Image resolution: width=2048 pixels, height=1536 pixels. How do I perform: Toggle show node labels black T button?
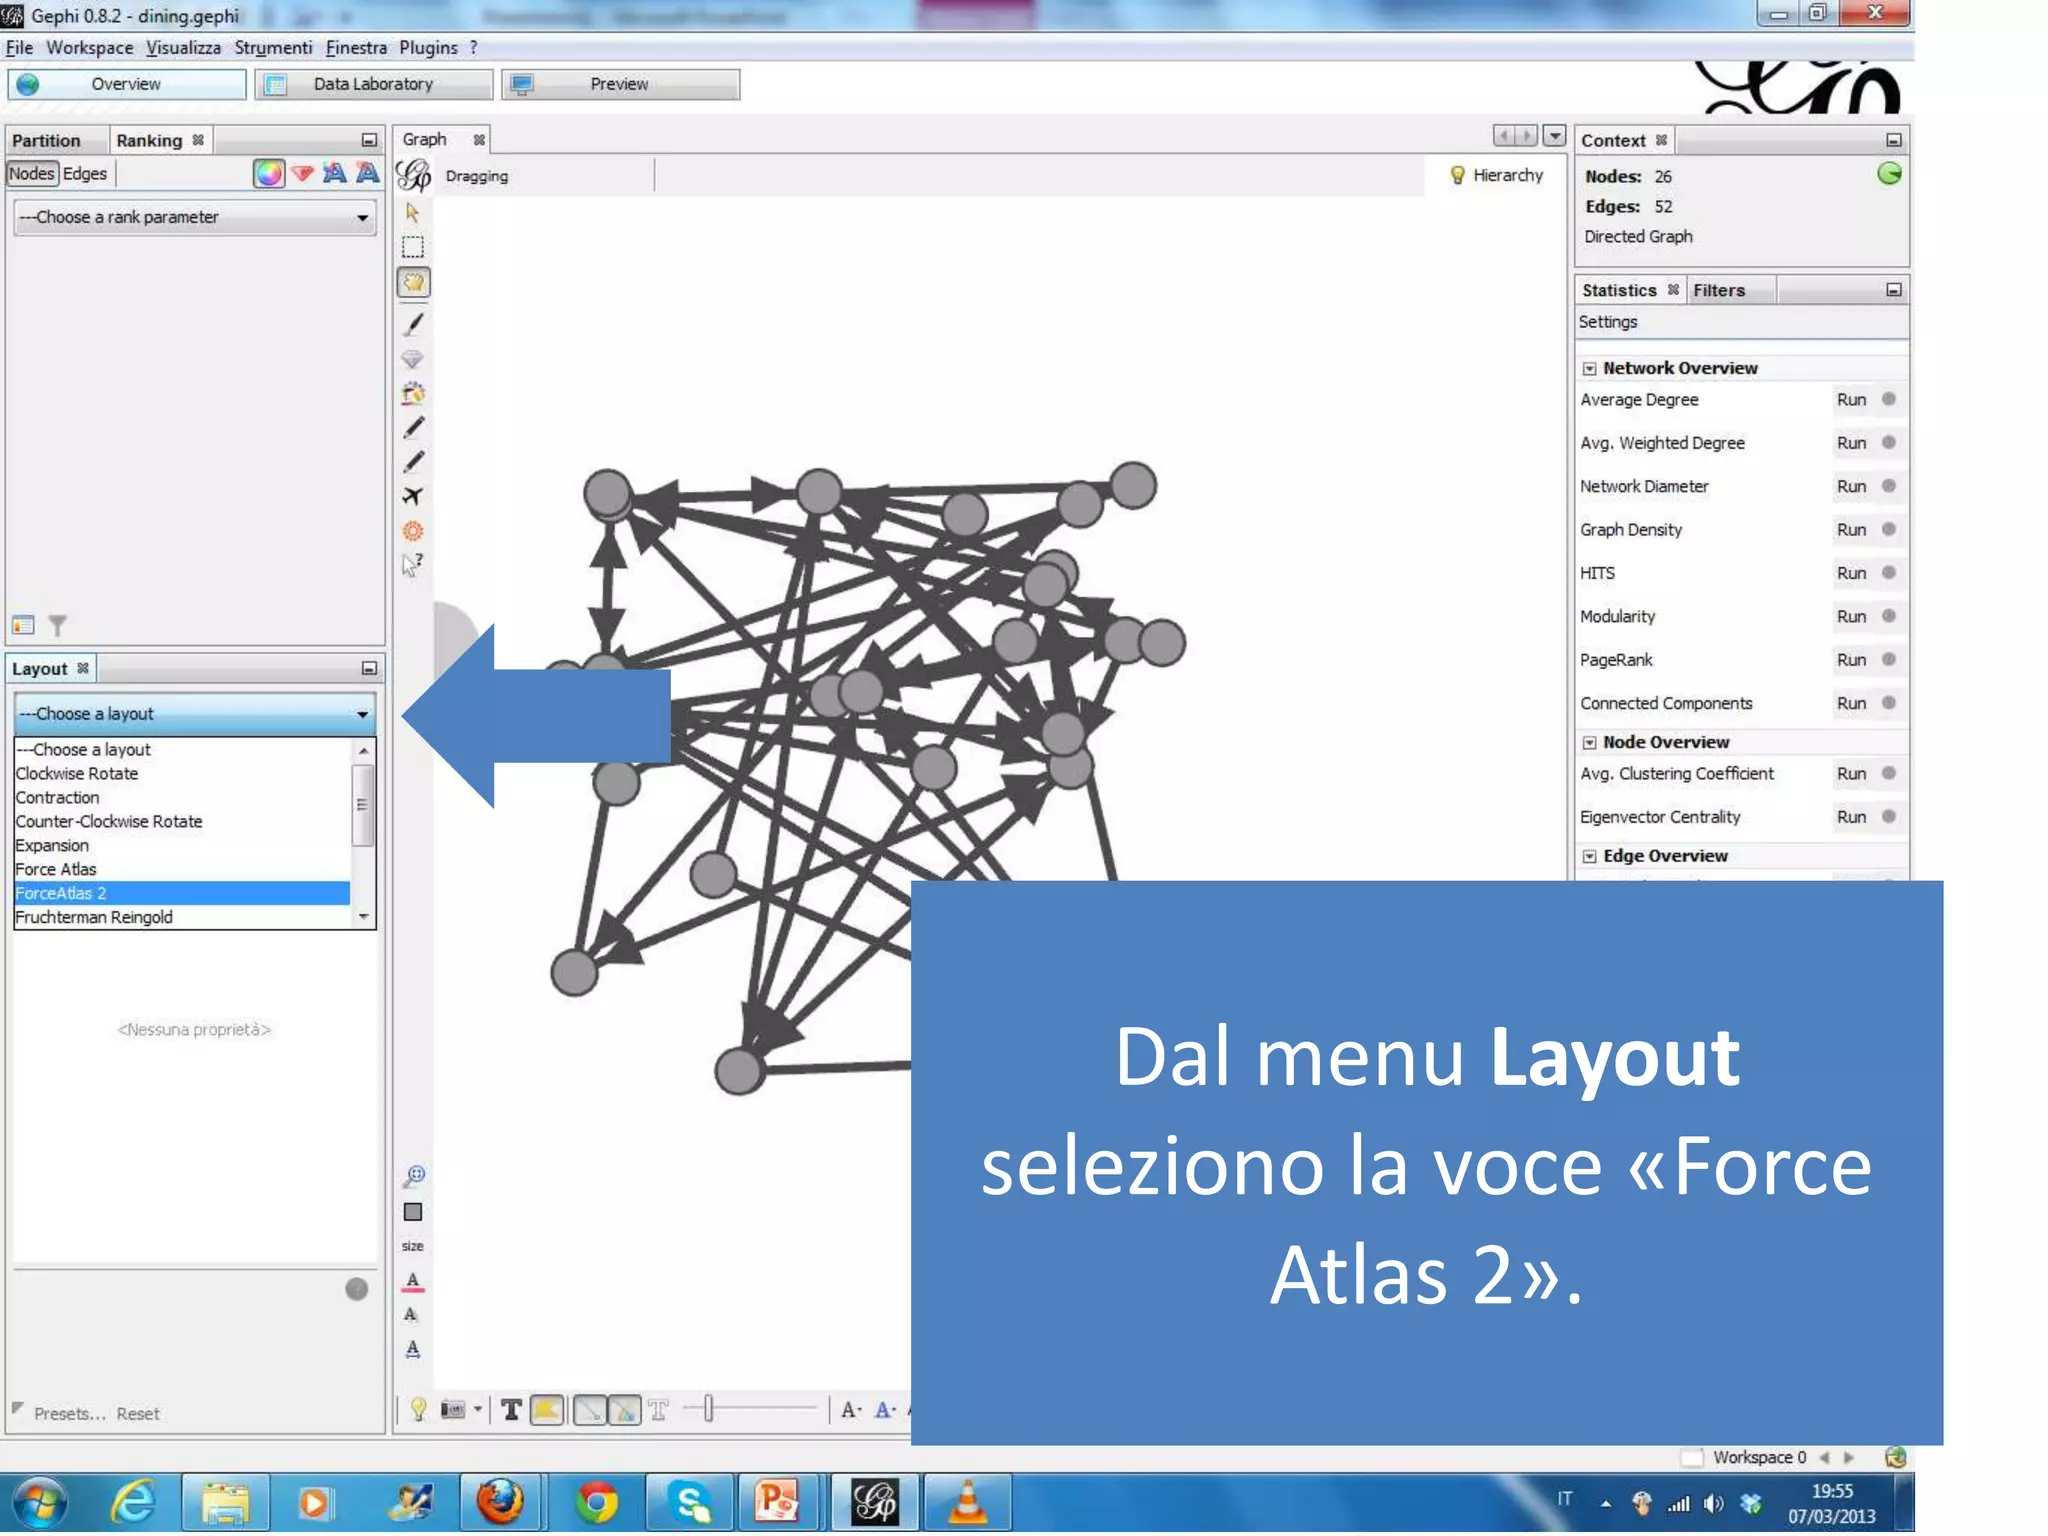pos(511,1410)
